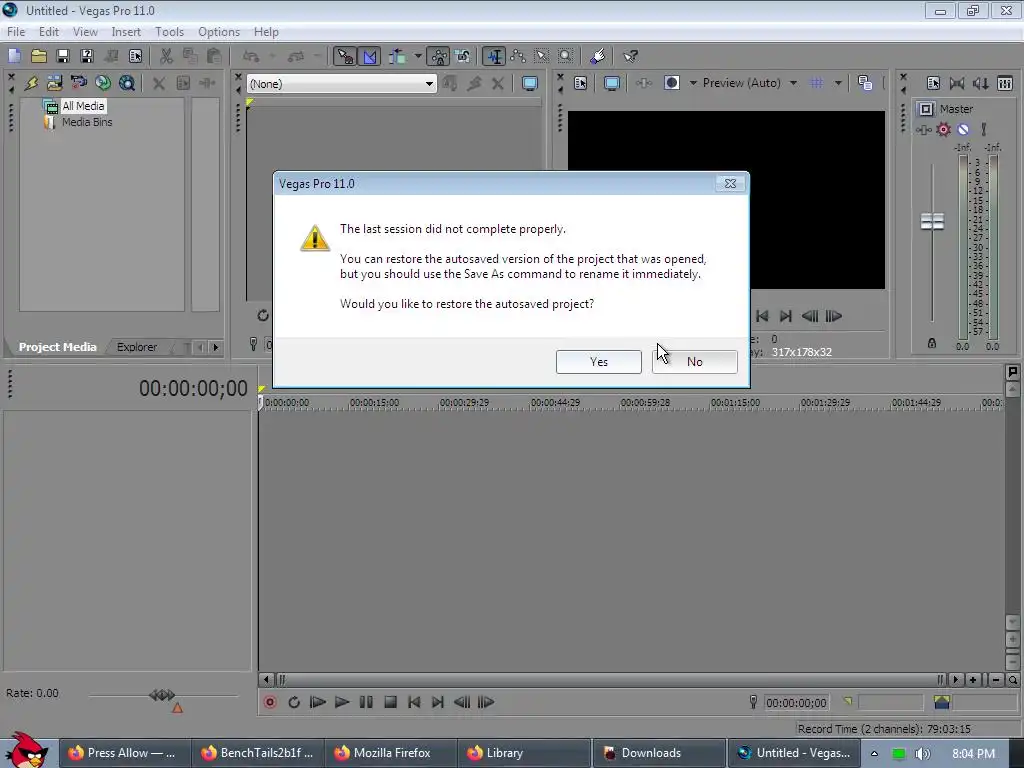The image size is (1024, 768).
Task: Click No to skip restoring project
Action: pos(695,362)
